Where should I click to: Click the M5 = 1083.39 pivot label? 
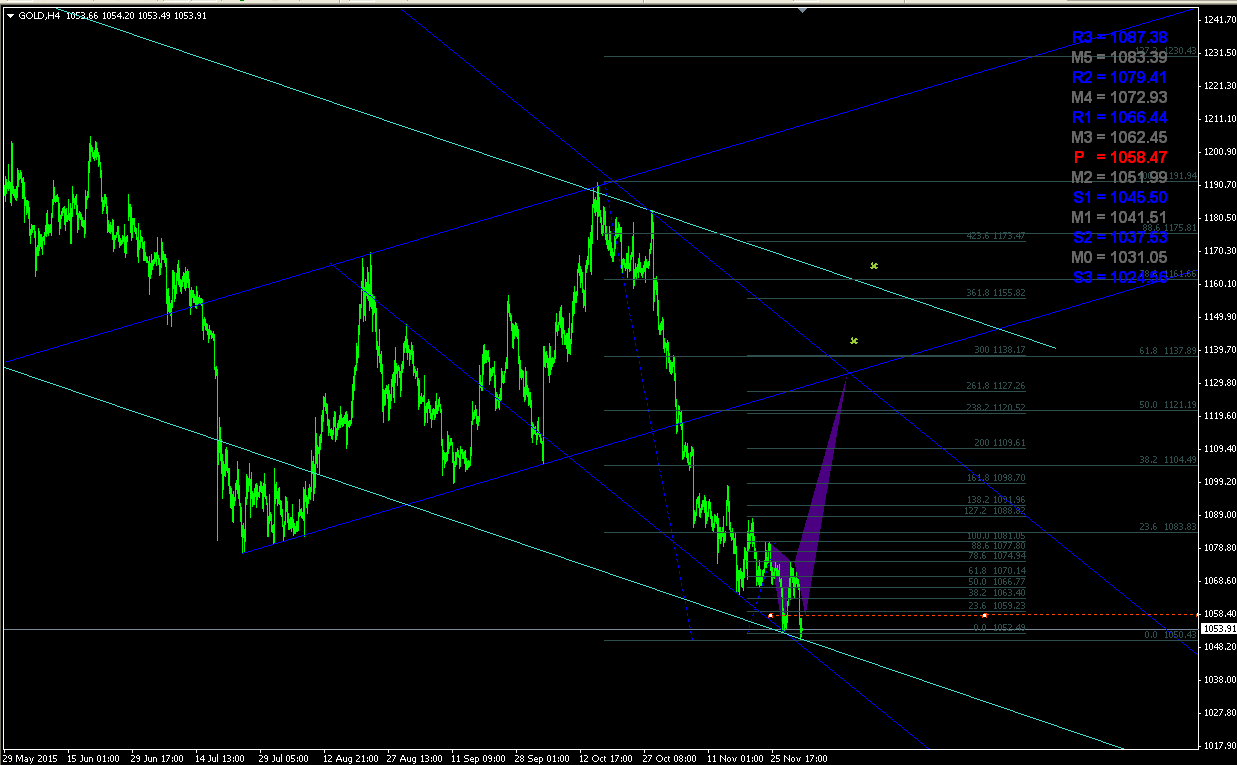pyautogui.click(x=1120, y=58)
